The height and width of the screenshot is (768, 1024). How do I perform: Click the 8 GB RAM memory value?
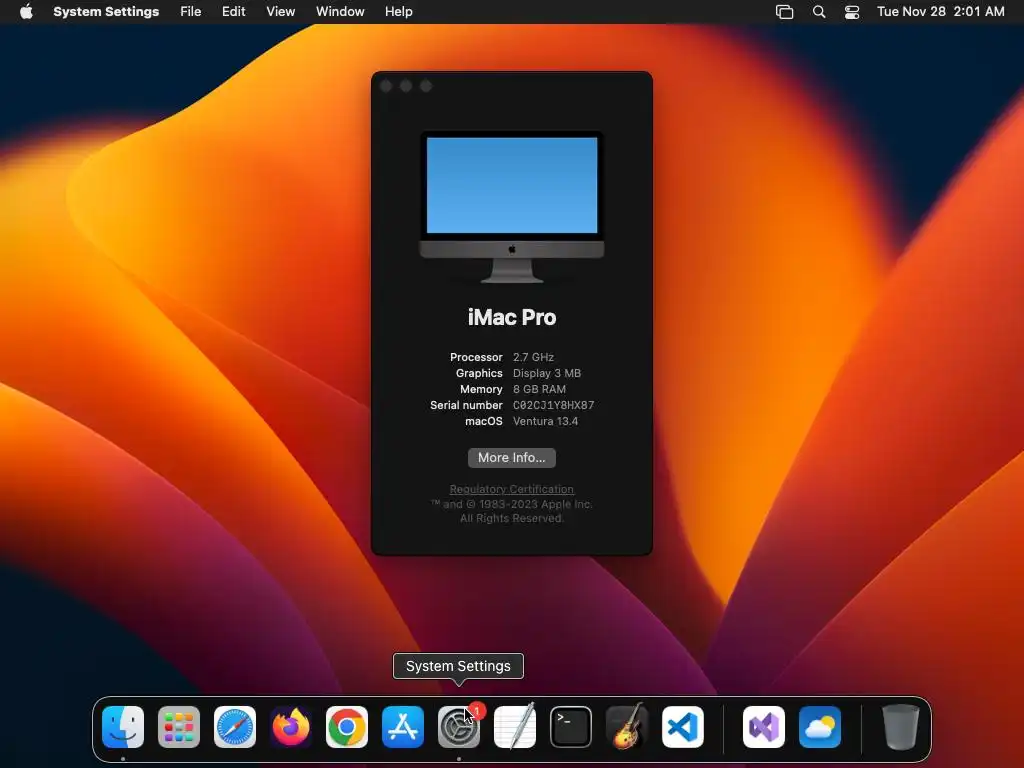tap(539, 389)
